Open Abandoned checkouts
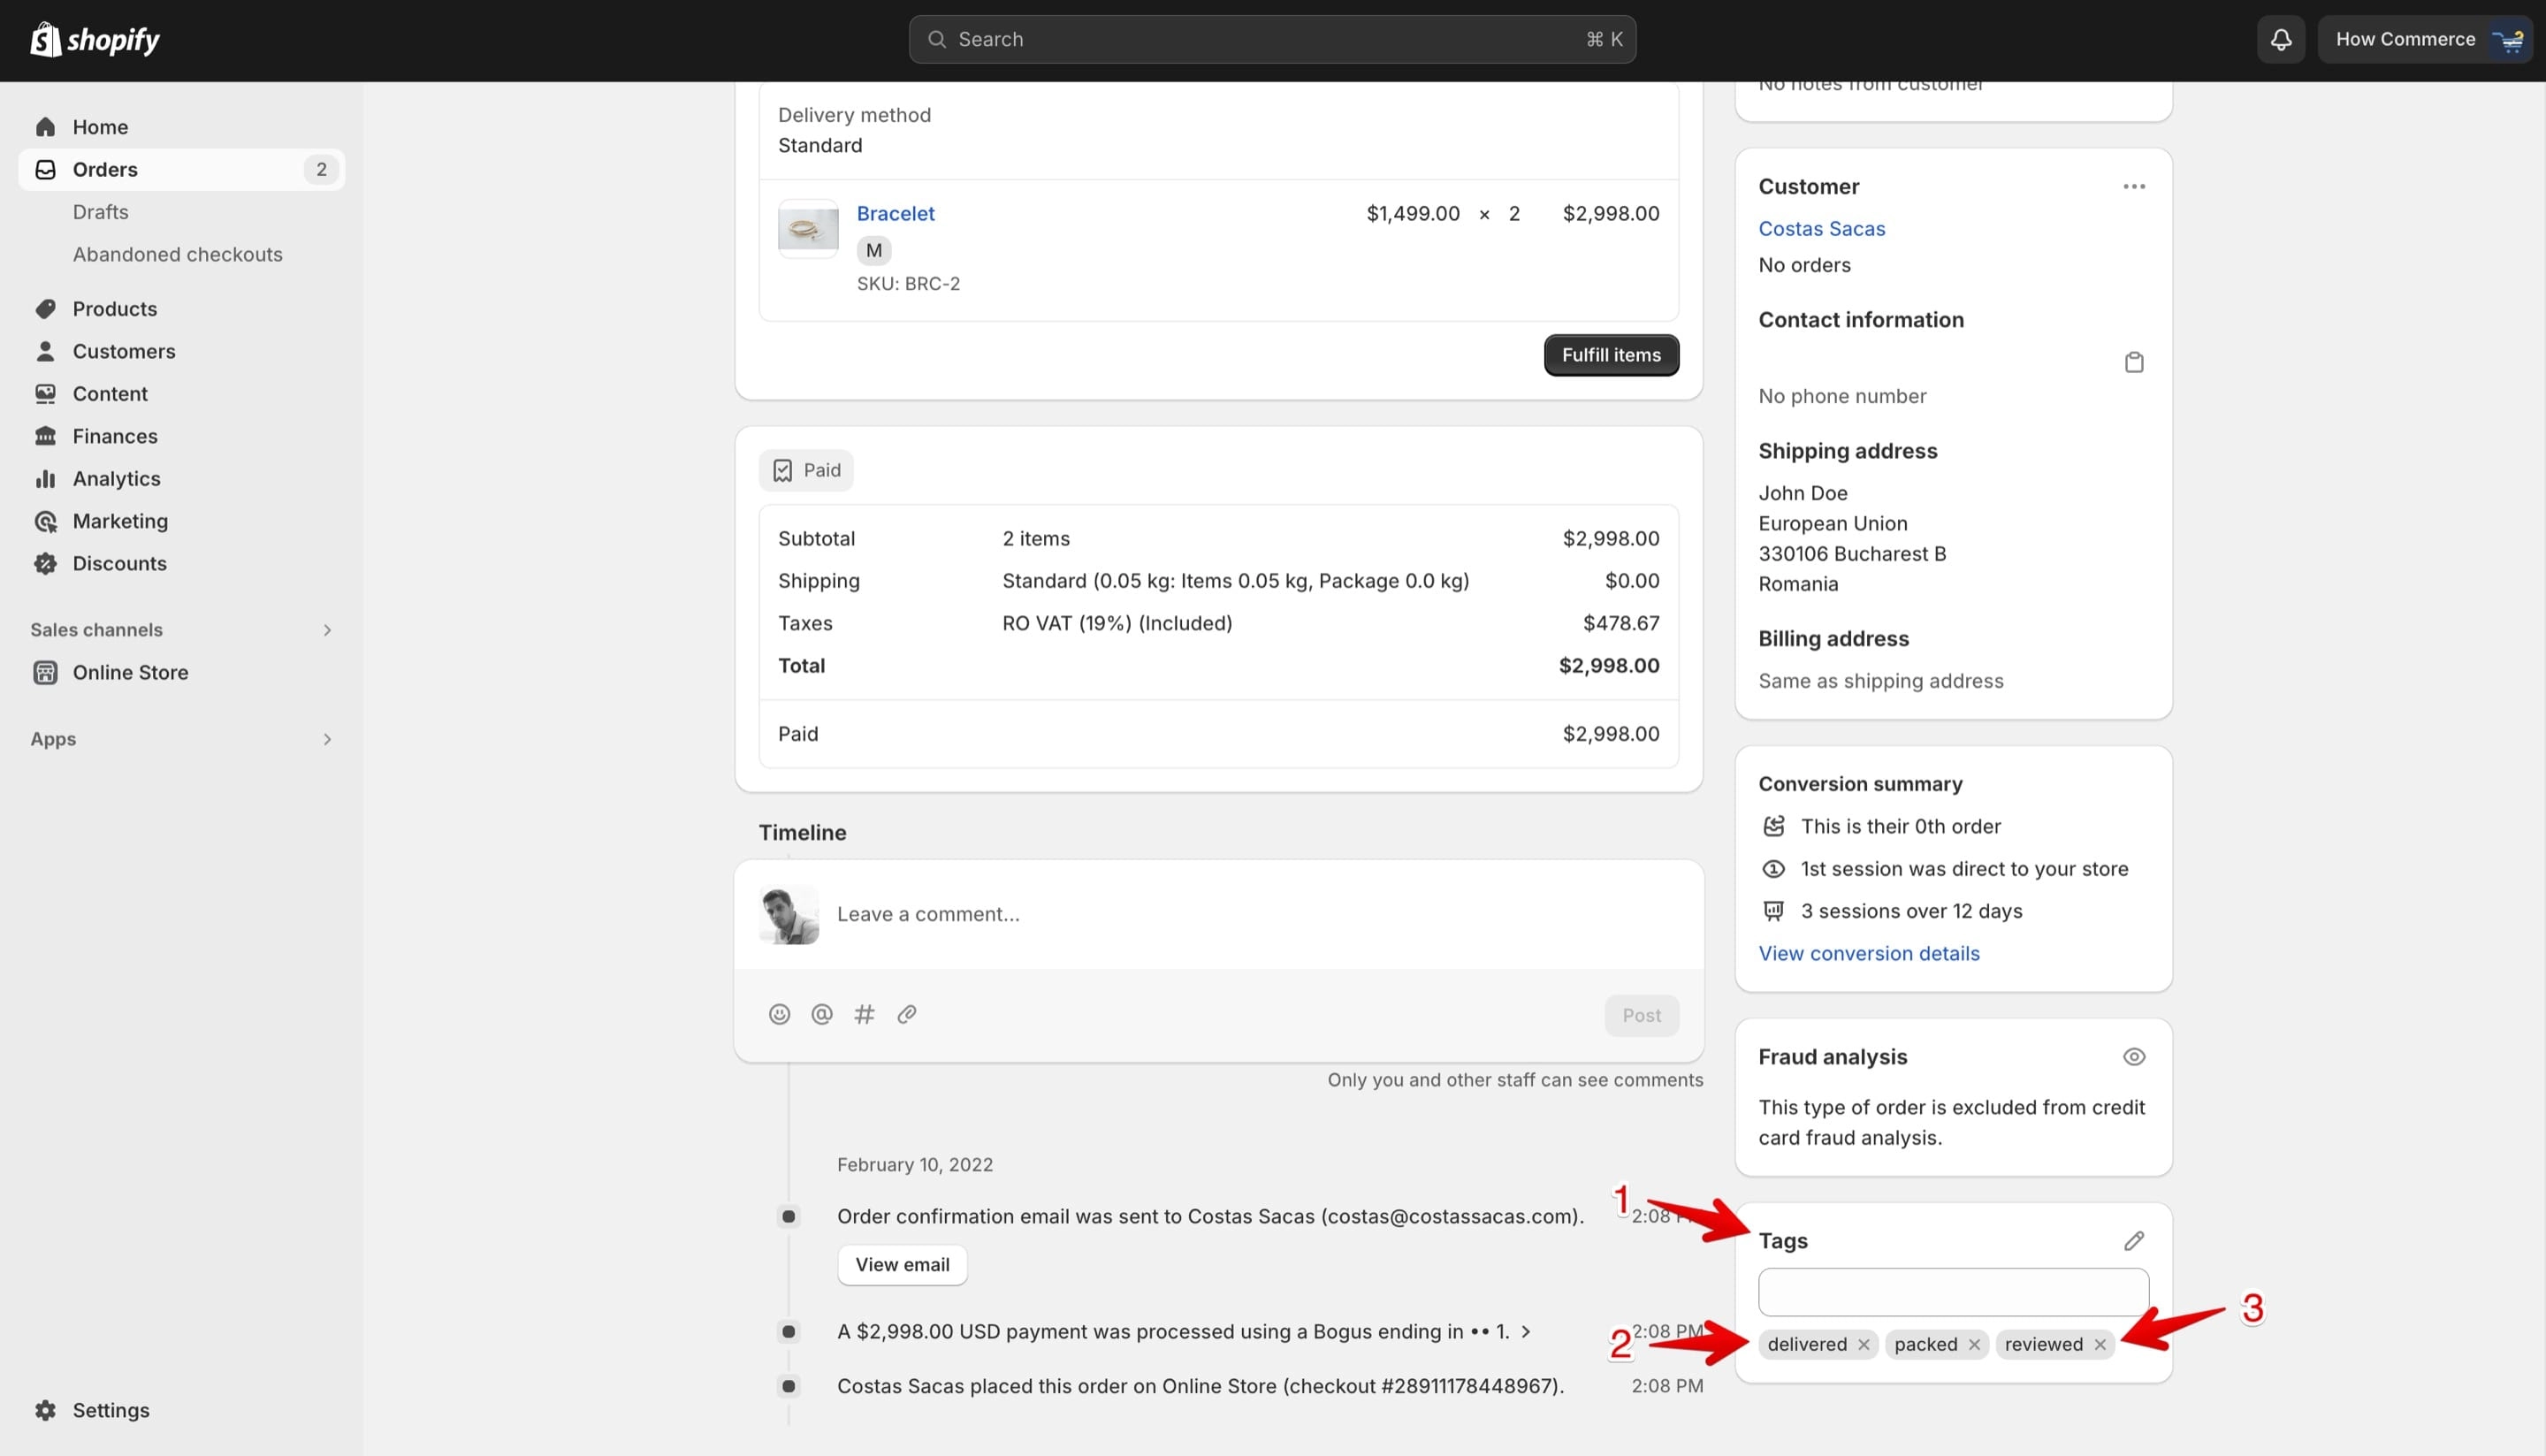The width and height of the screenshot is (2546, 1456). (177, 254)
